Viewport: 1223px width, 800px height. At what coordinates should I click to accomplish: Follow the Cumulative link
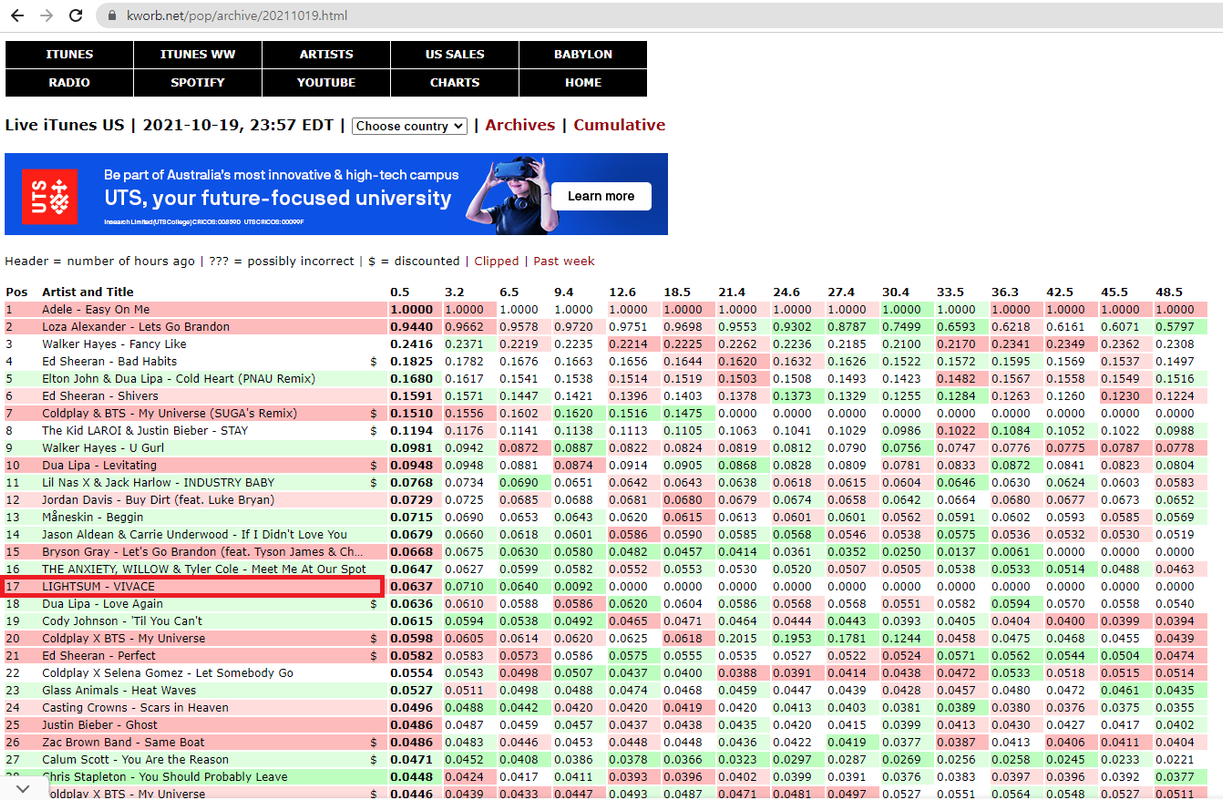tap(619, 125)
